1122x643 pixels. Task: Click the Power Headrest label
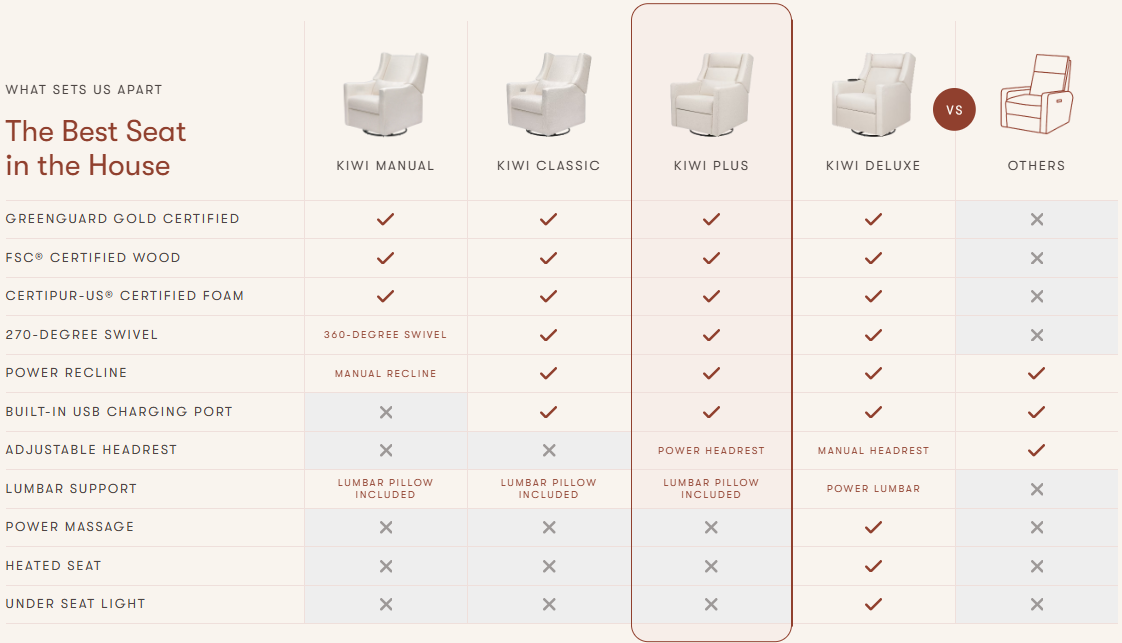[711, 451]
